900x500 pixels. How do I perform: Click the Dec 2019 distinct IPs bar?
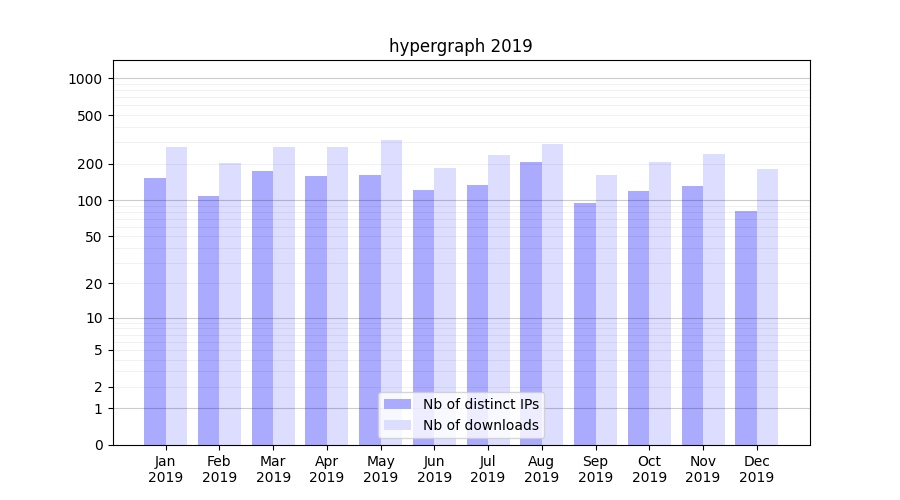[746, 327]
